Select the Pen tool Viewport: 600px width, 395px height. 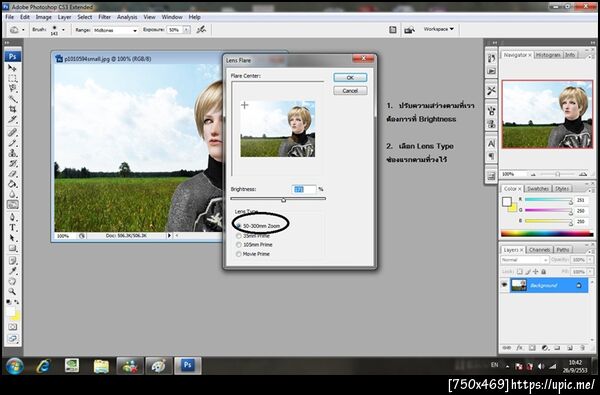pyautogui.click(x=12, y=217)
